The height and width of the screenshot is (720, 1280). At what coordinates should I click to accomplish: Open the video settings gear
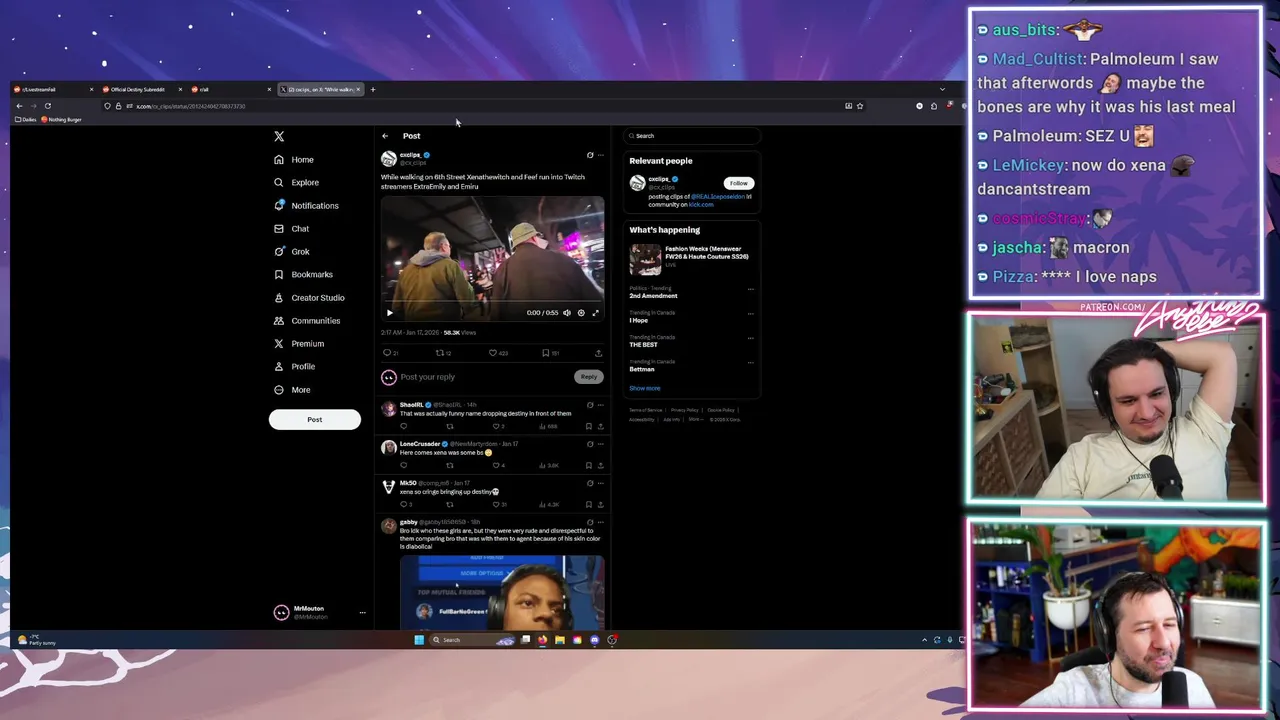point(581,313)
